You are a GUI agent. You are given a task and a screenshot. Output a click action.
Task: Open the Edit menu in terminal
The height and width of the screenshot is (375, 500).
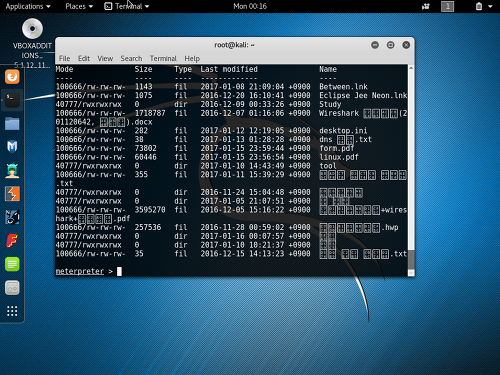click(x=84, y=58)
